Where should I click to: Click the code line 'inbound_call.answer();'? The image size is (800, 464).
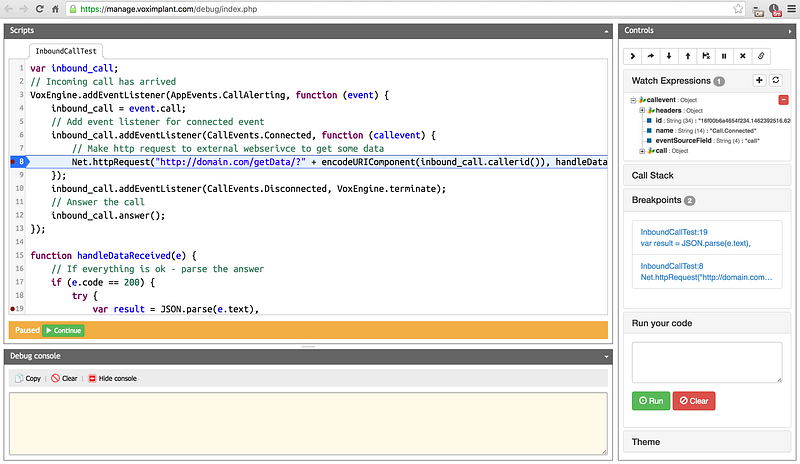tap(108, 215)
